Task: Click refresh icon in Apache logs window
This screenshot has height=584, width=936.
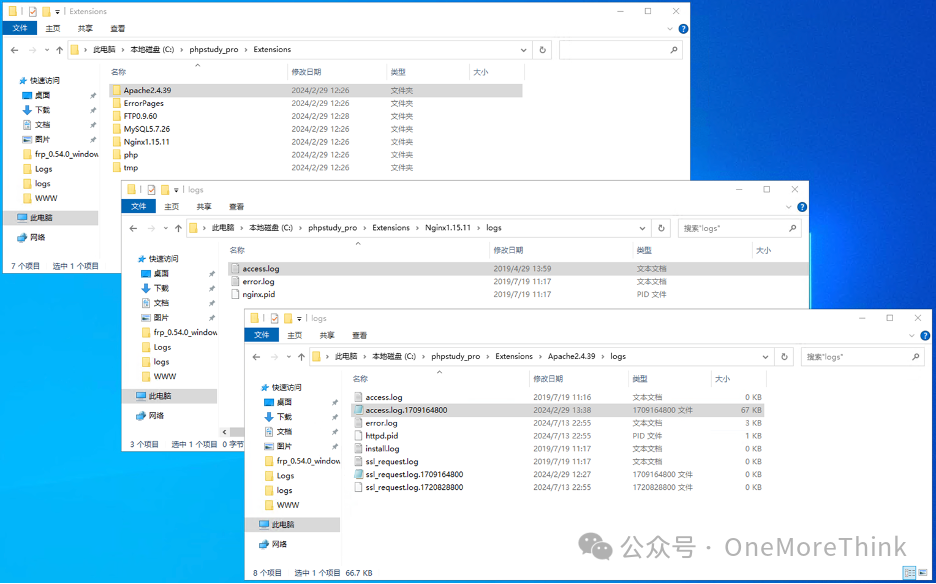Action: tap(784, 356)
